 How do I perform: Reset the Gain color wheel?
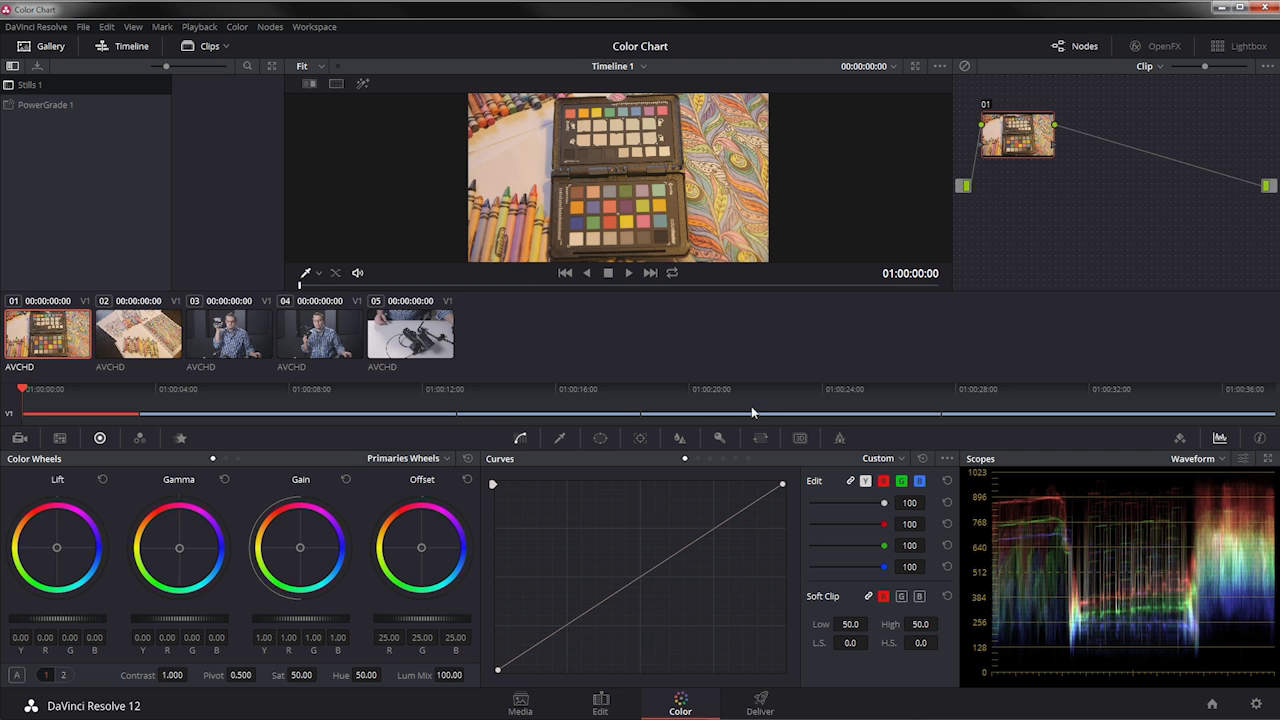click(346, 479)
